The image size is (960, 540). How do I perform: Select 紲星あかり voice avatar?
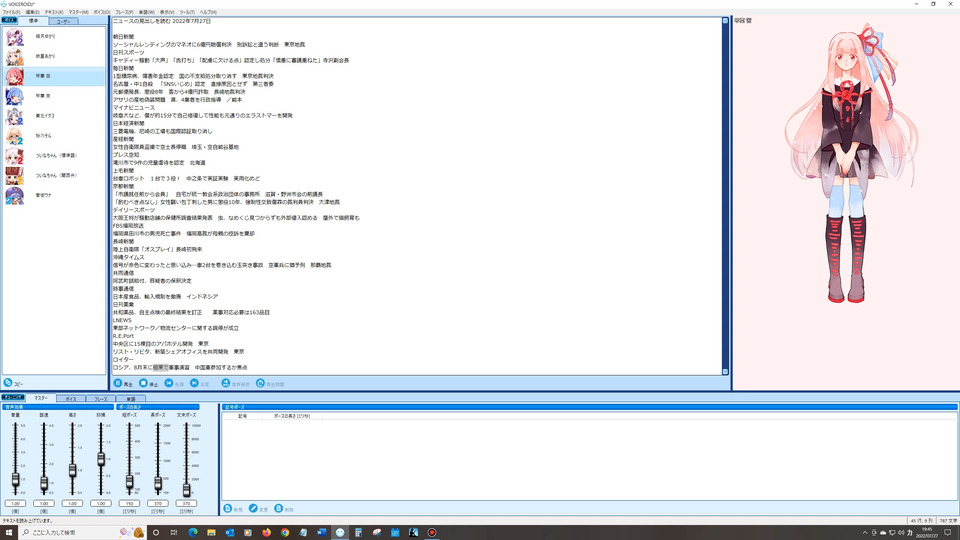tap(15, 56)
